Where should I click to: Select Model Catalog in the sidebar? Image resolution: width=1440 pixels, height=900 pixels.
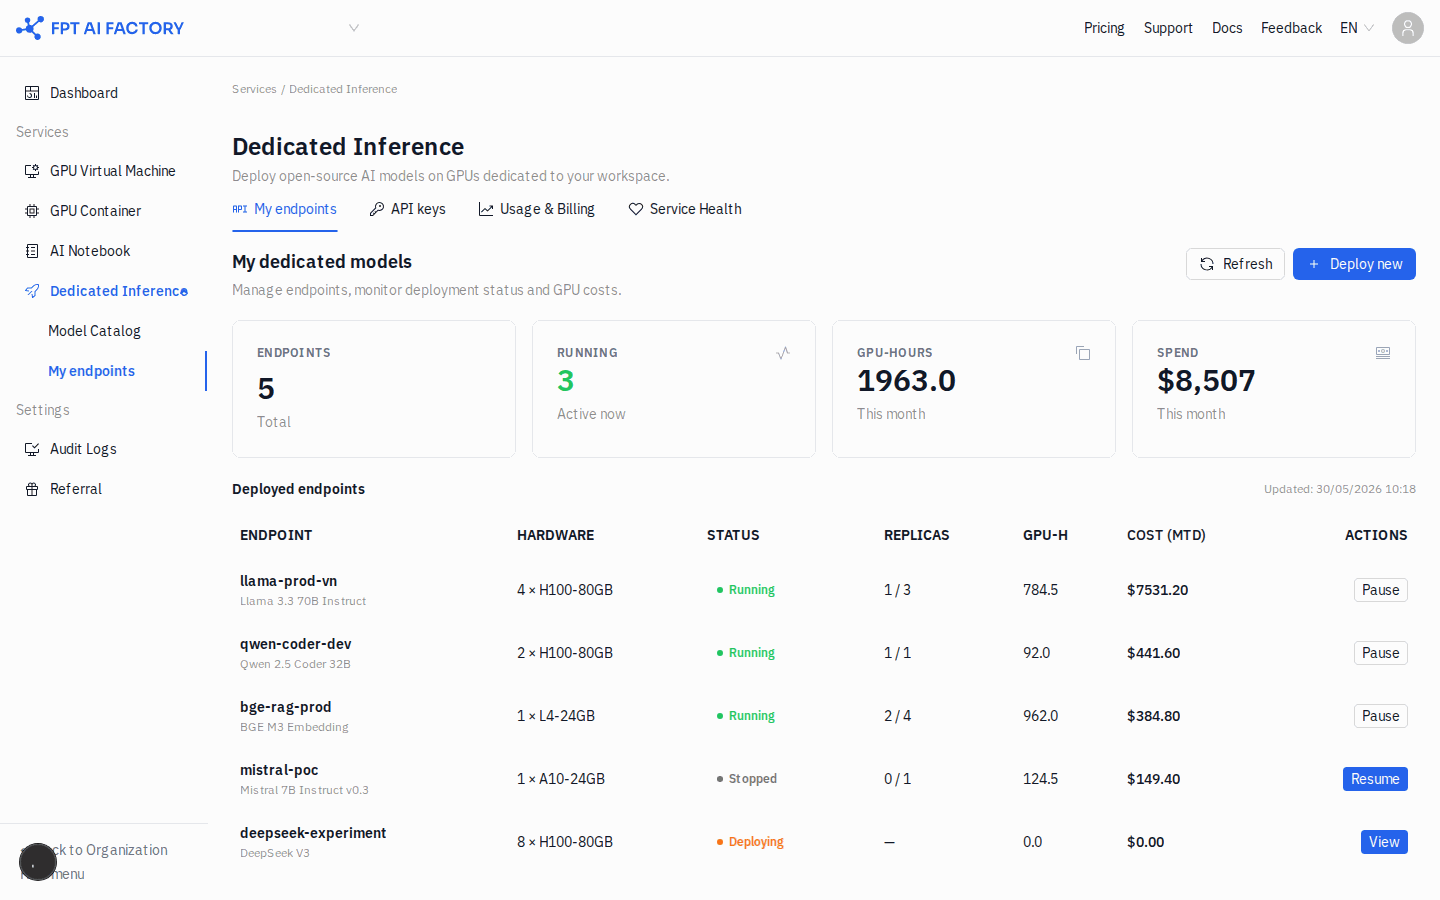pos(94,331)
